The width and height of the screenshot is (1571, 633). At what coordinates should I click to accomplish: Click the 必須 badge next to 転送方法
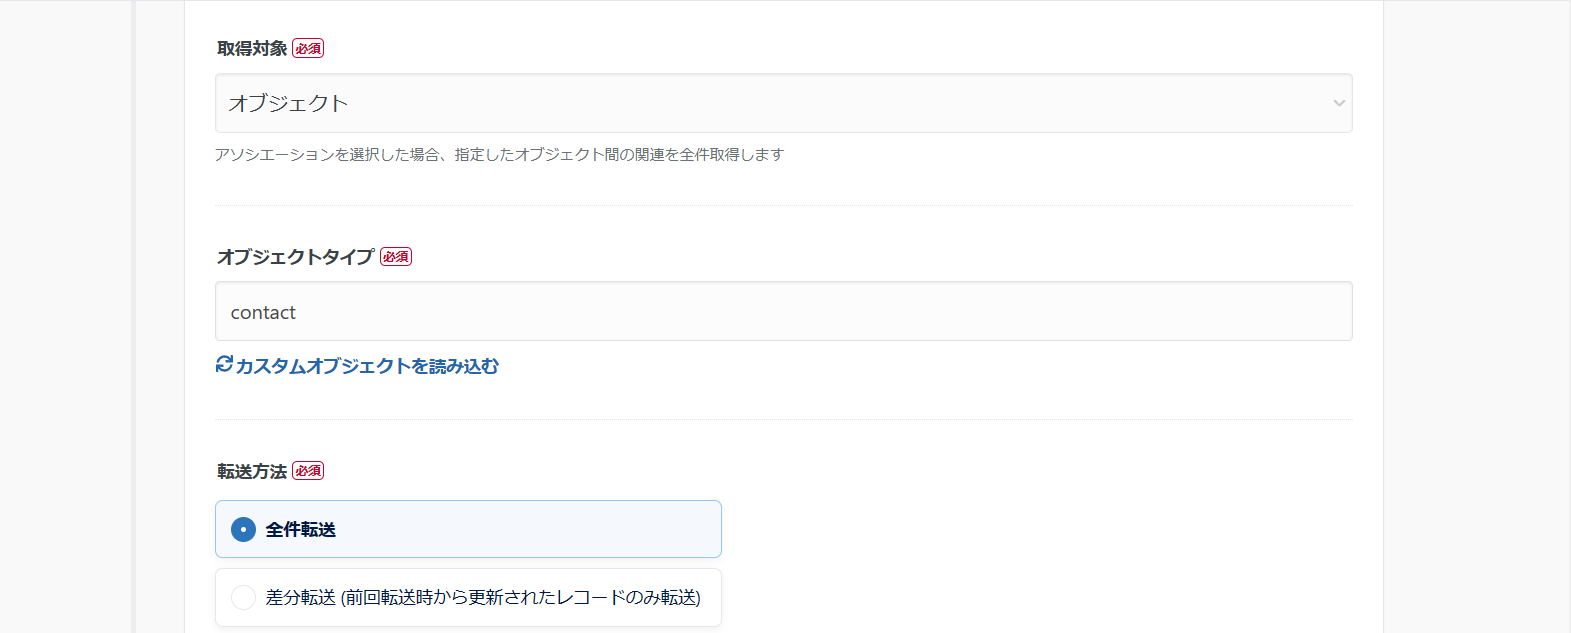[308, 471]
